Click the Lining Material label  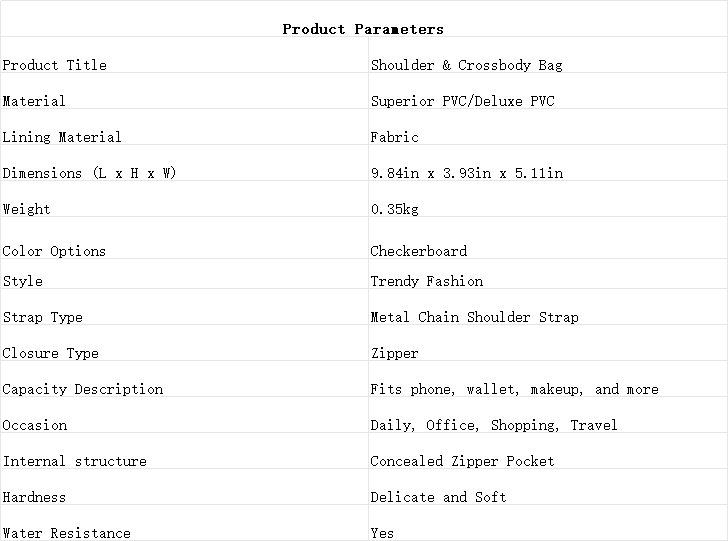click(62, 137)
